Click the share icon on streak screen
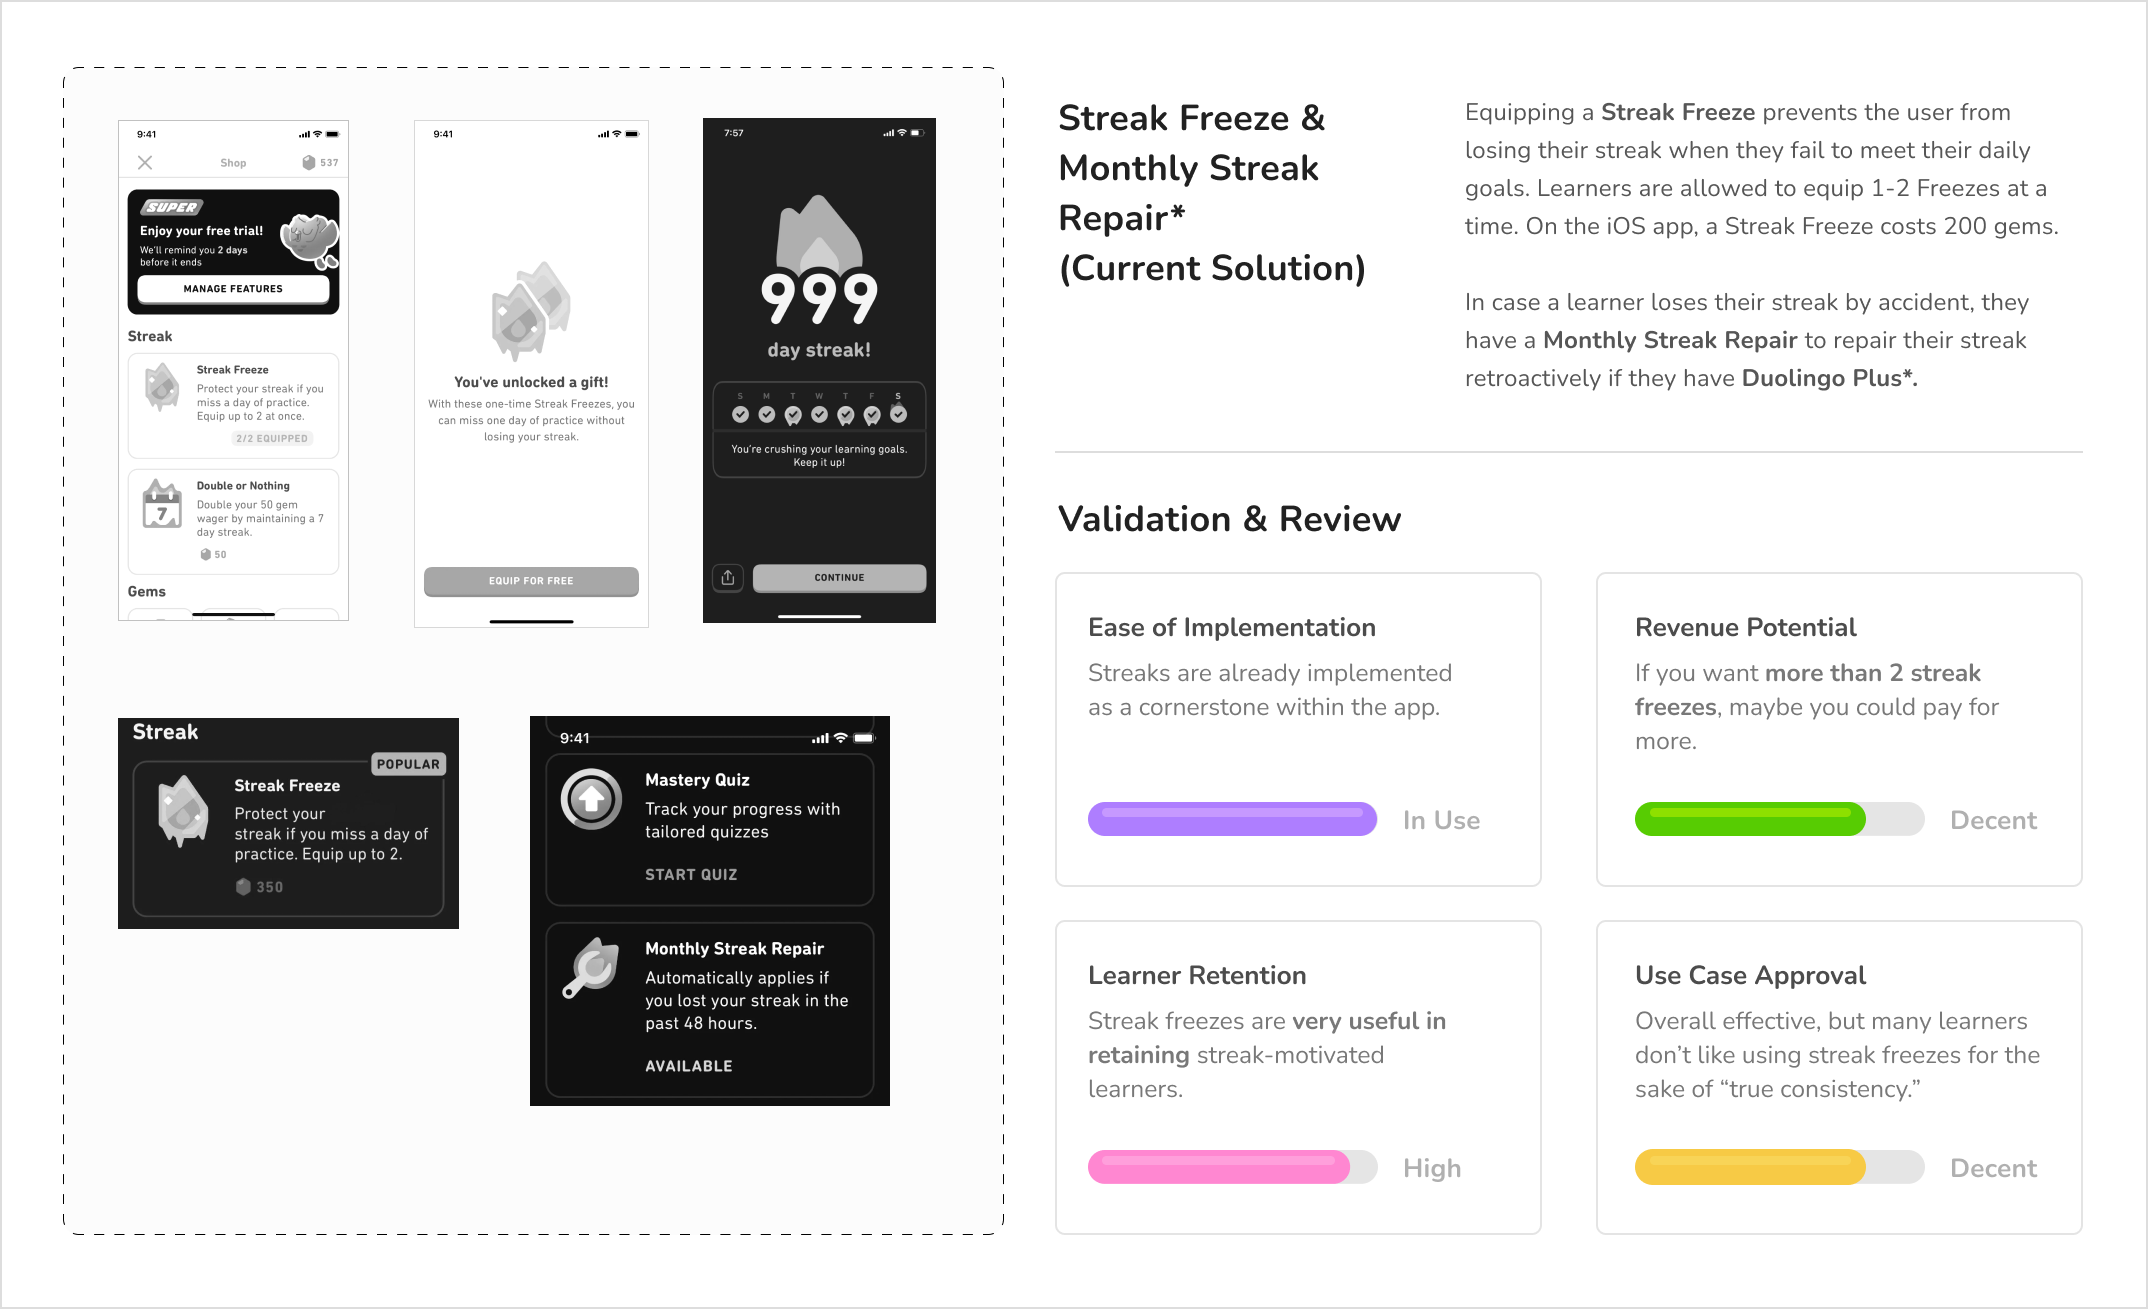2148x1309 pixels. [x=729, y=580]
